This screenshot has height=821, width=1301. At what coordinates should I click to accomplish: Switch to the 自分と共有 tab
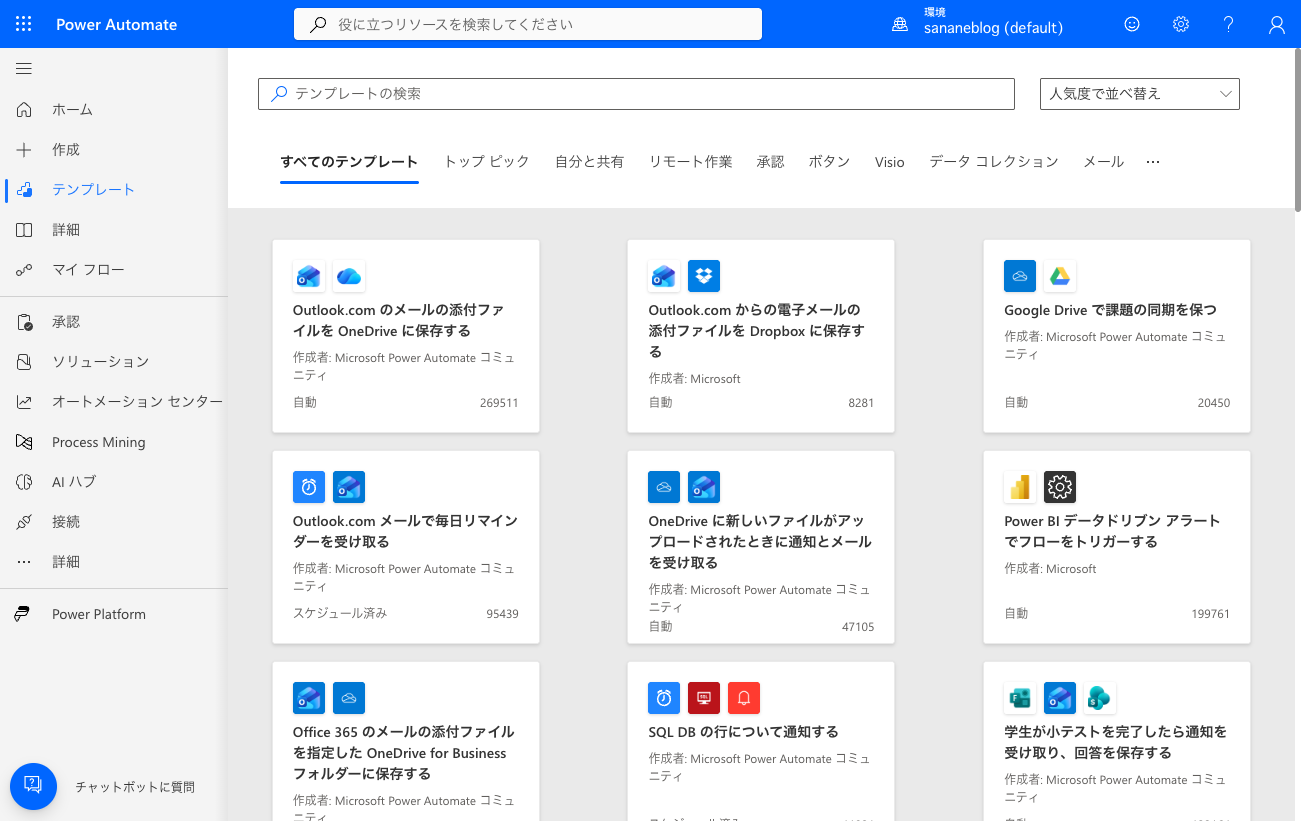[x=589, y=161]
